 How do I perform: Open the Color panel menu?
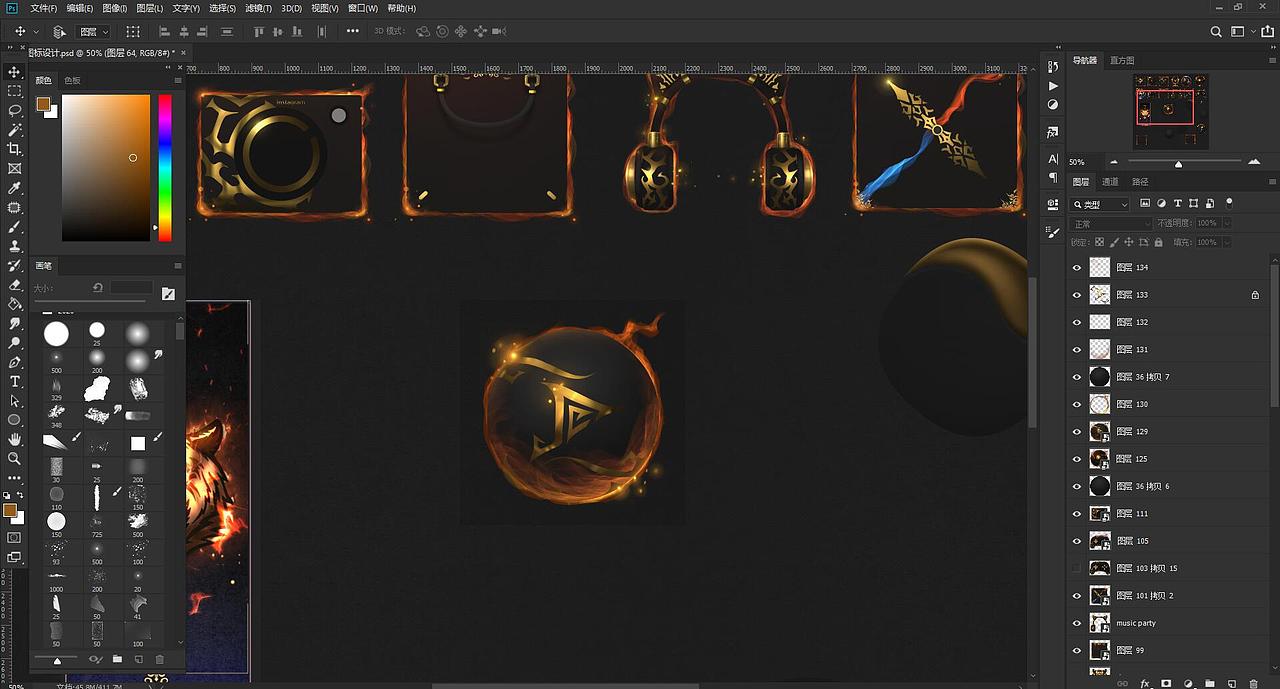point(178,80)
